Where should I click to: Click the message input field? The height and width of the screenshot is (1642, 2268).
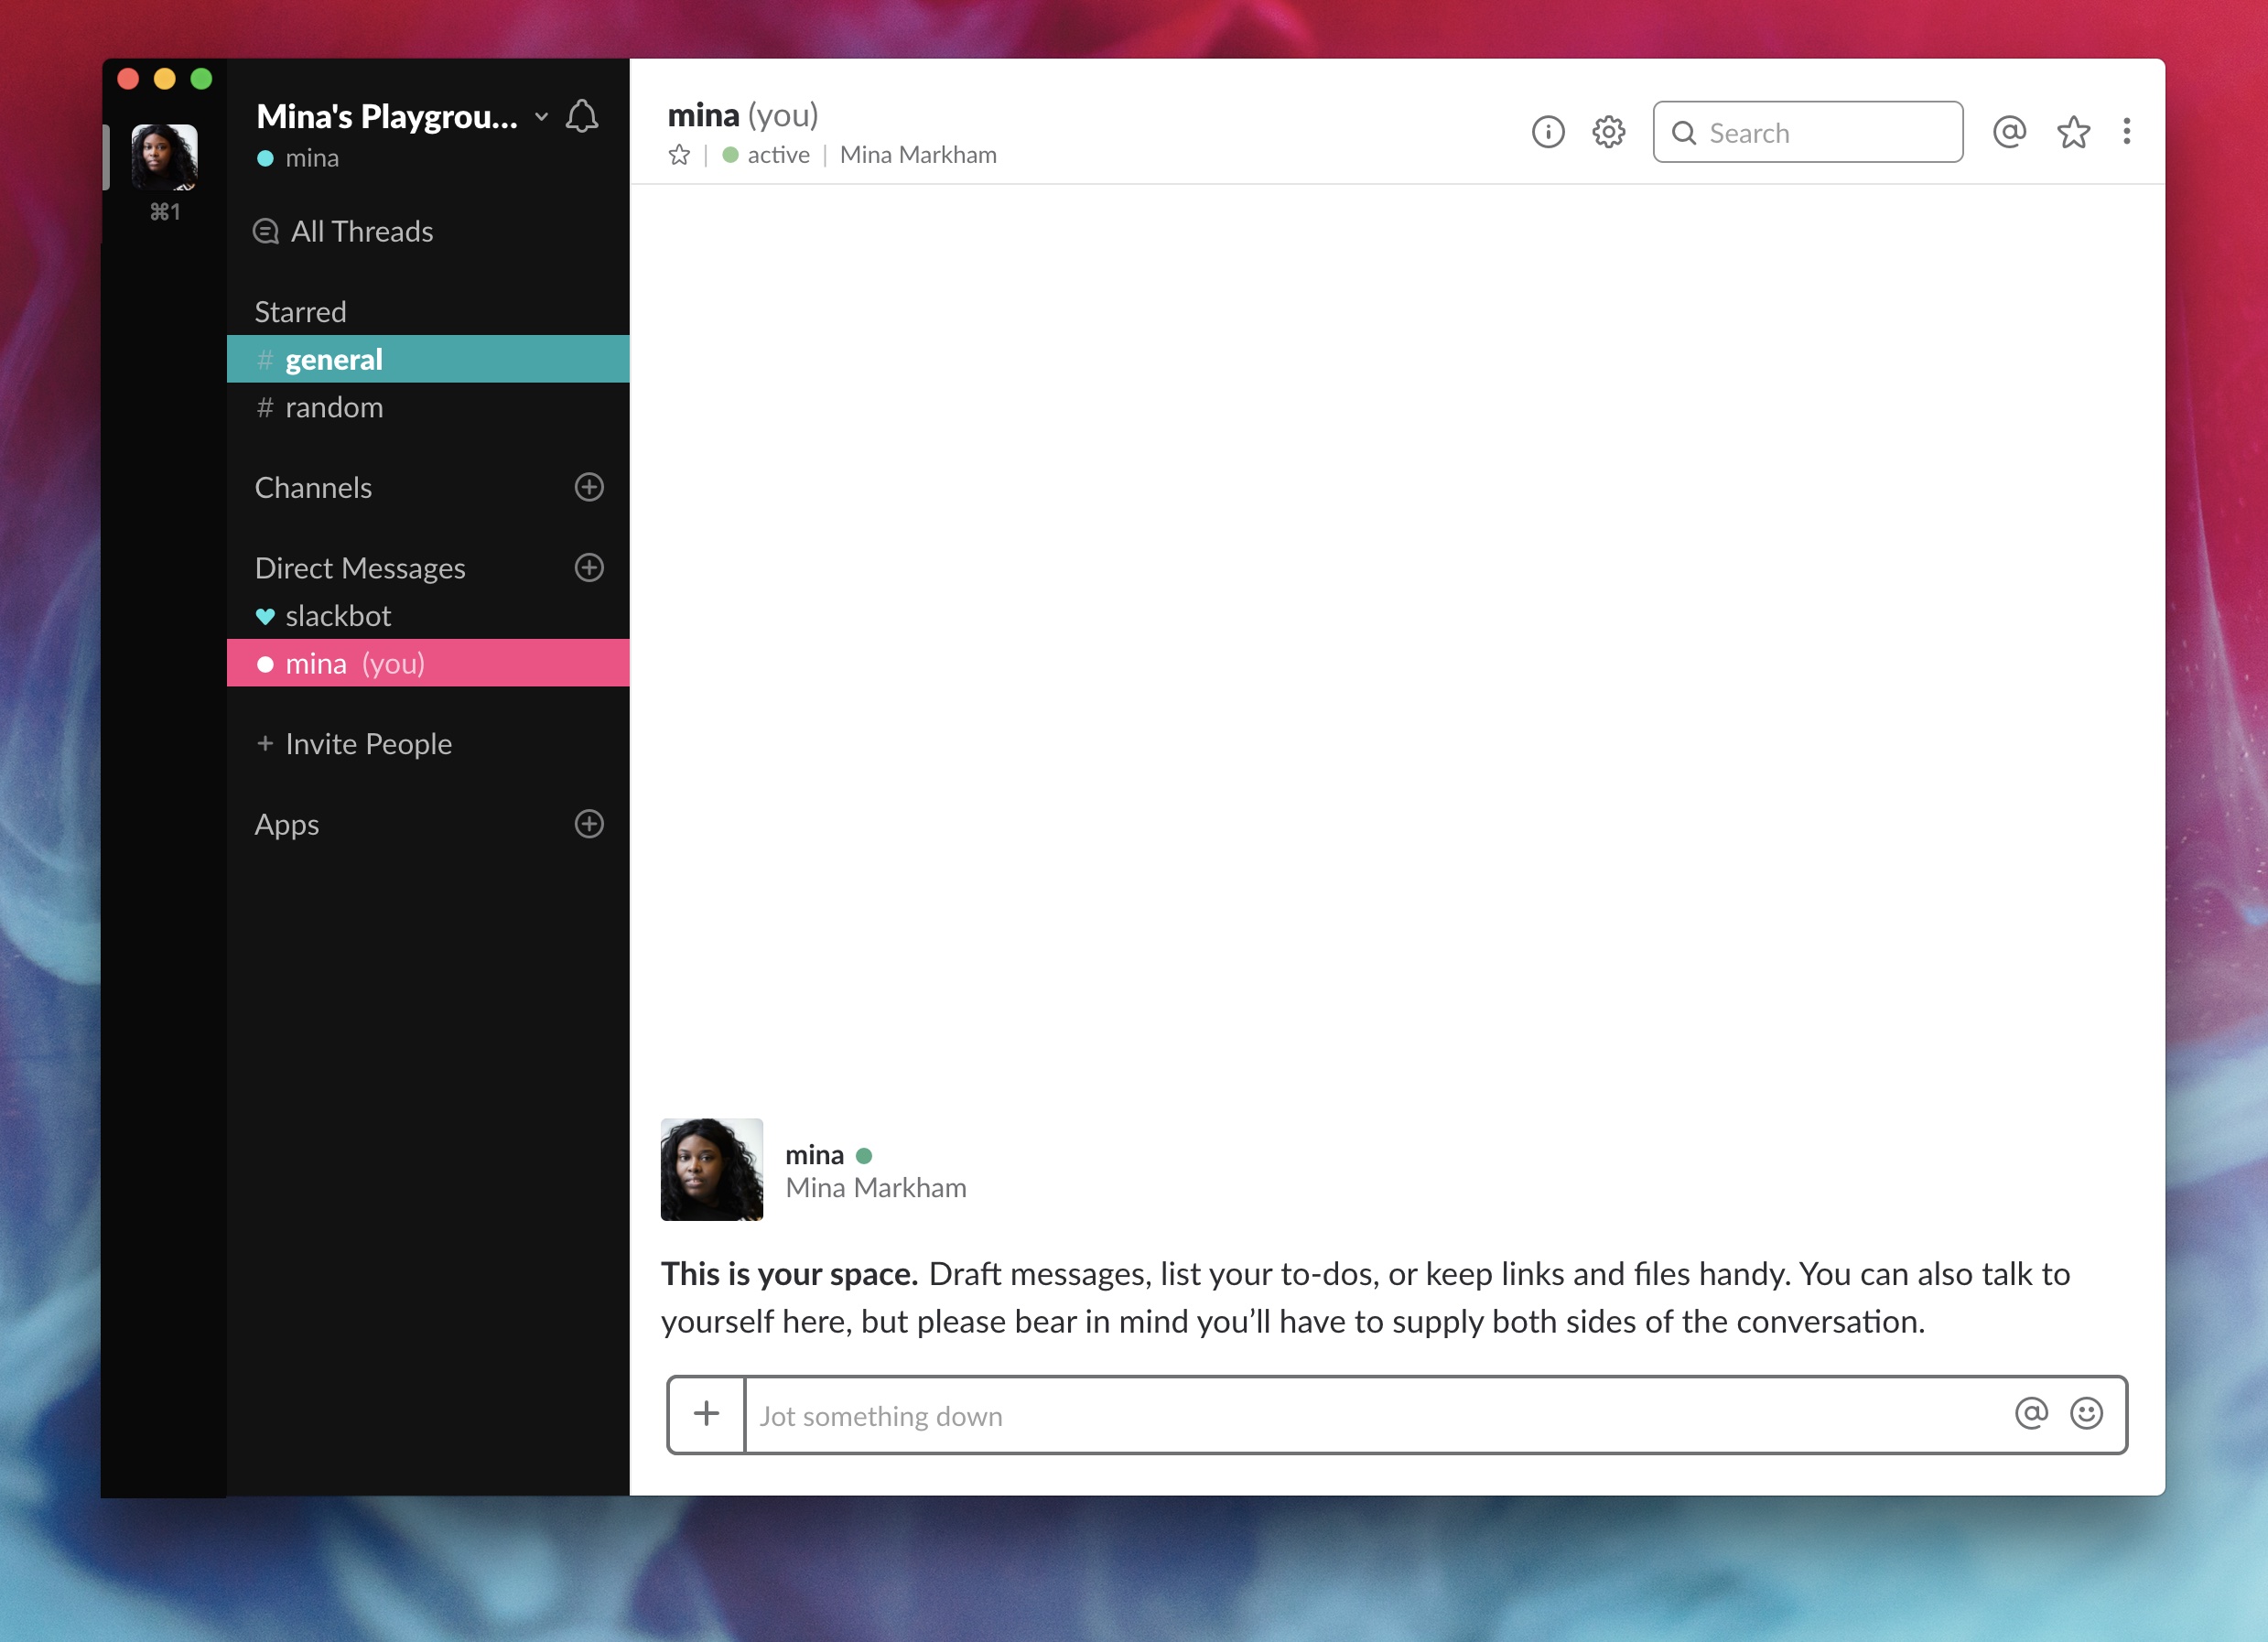click(1391, 1415)
